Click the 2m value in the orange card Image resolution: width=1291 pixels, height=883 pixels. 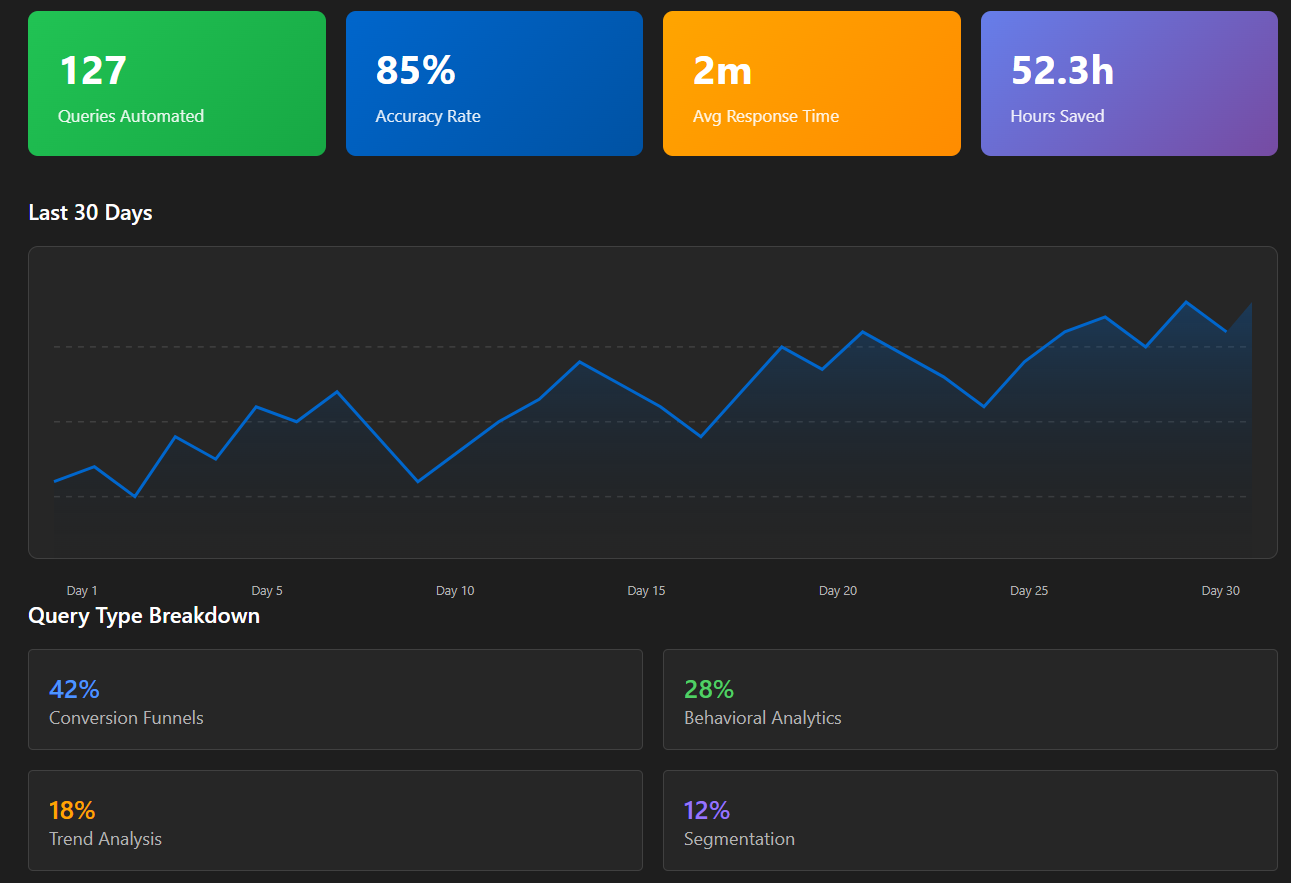pos(722,71)
